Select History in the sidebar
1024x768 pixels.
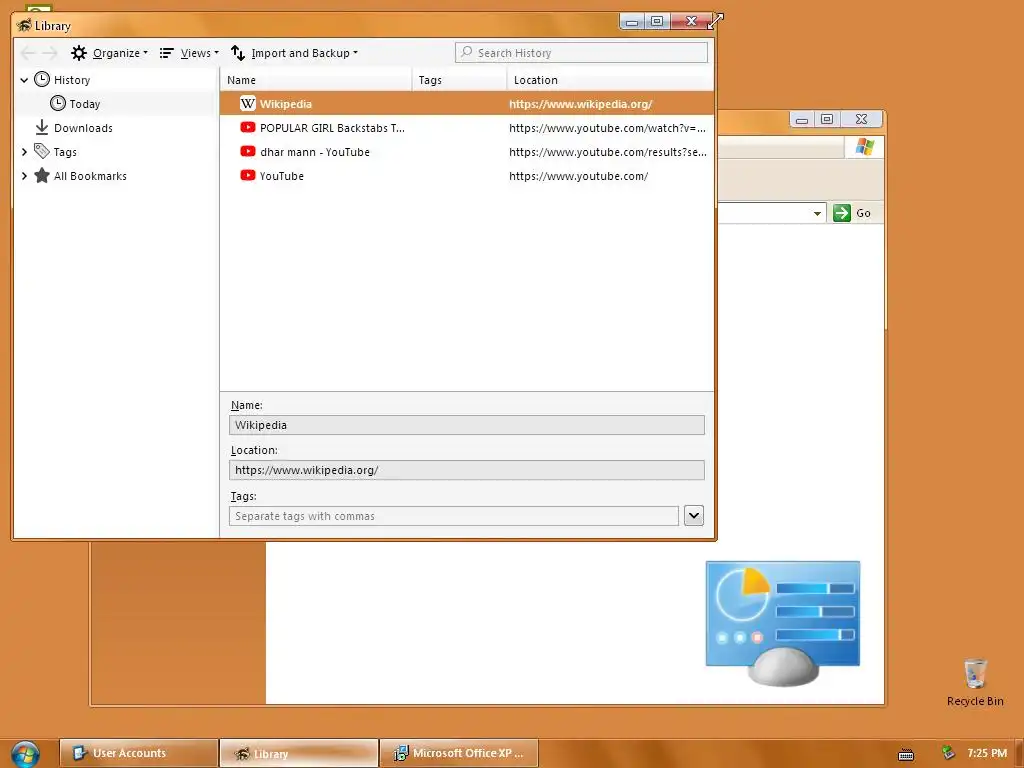click(x=72, y=80)
